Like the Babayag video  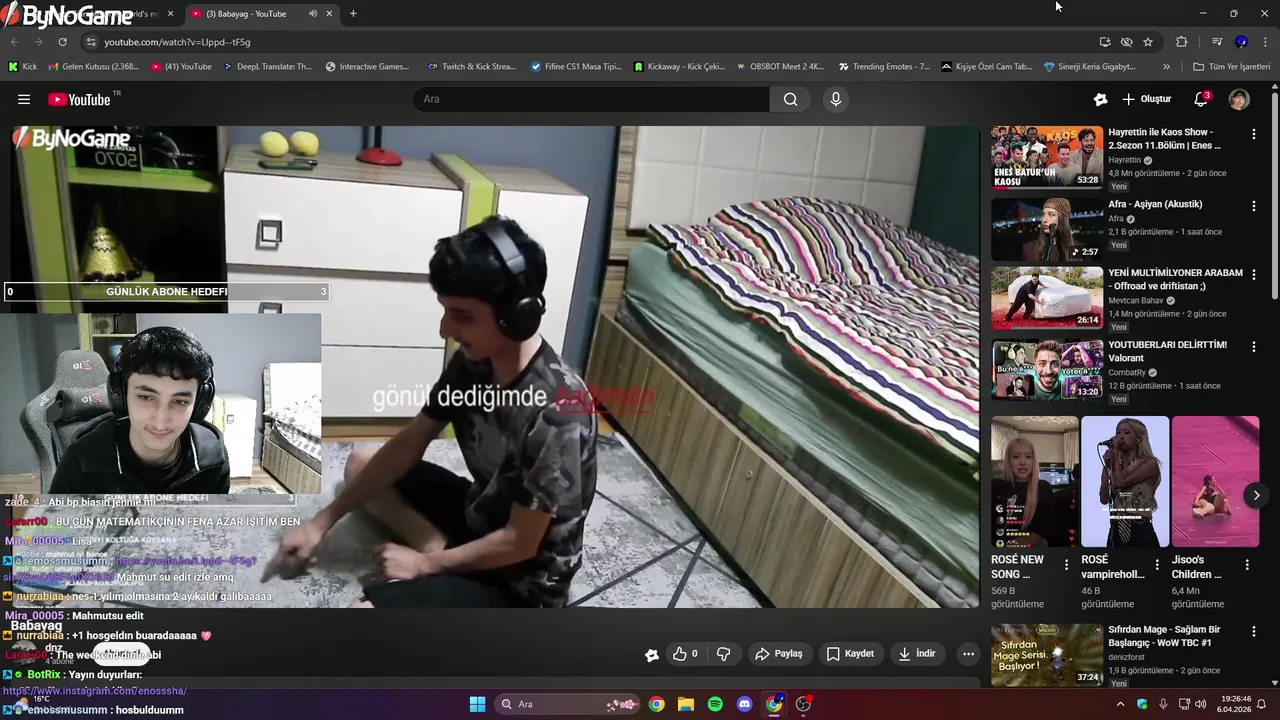[685, 654]
